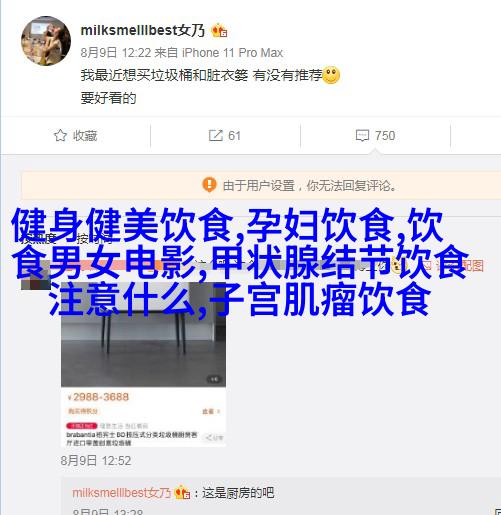This screenshot has height=515, width=501.
Task: Click the orange warning exclamation icon
Action: click(x=209, y=184)
